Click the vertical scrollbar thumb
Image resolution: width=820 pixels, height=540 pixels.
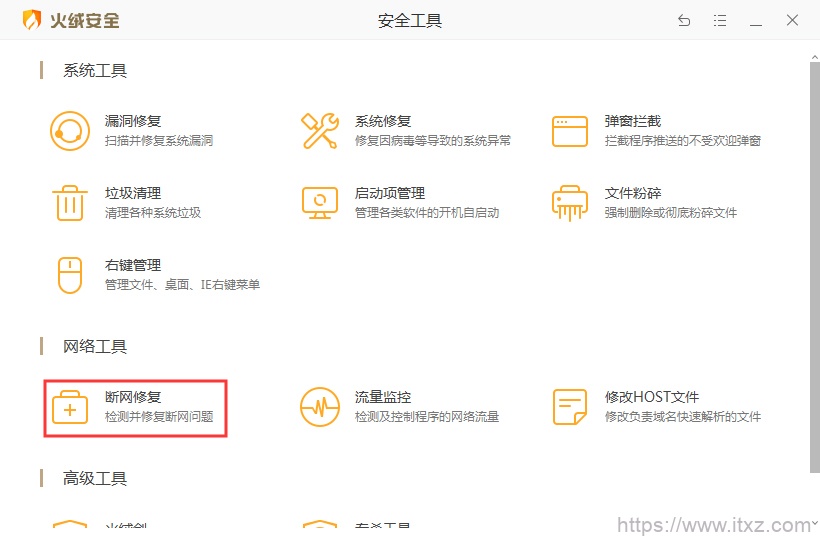(x=815, y=267)
